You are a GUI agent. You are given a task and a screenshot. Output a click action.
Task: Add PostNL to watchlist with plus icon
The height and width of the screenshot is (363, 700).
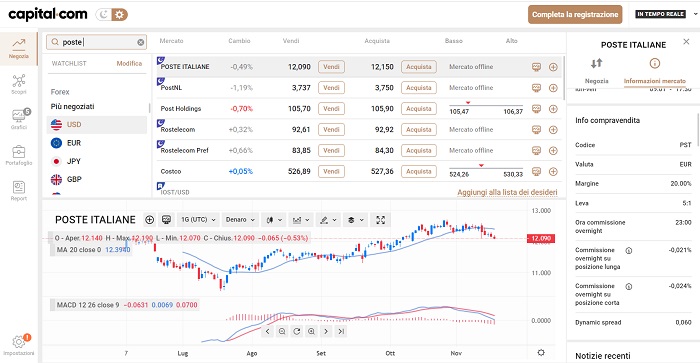553,88
